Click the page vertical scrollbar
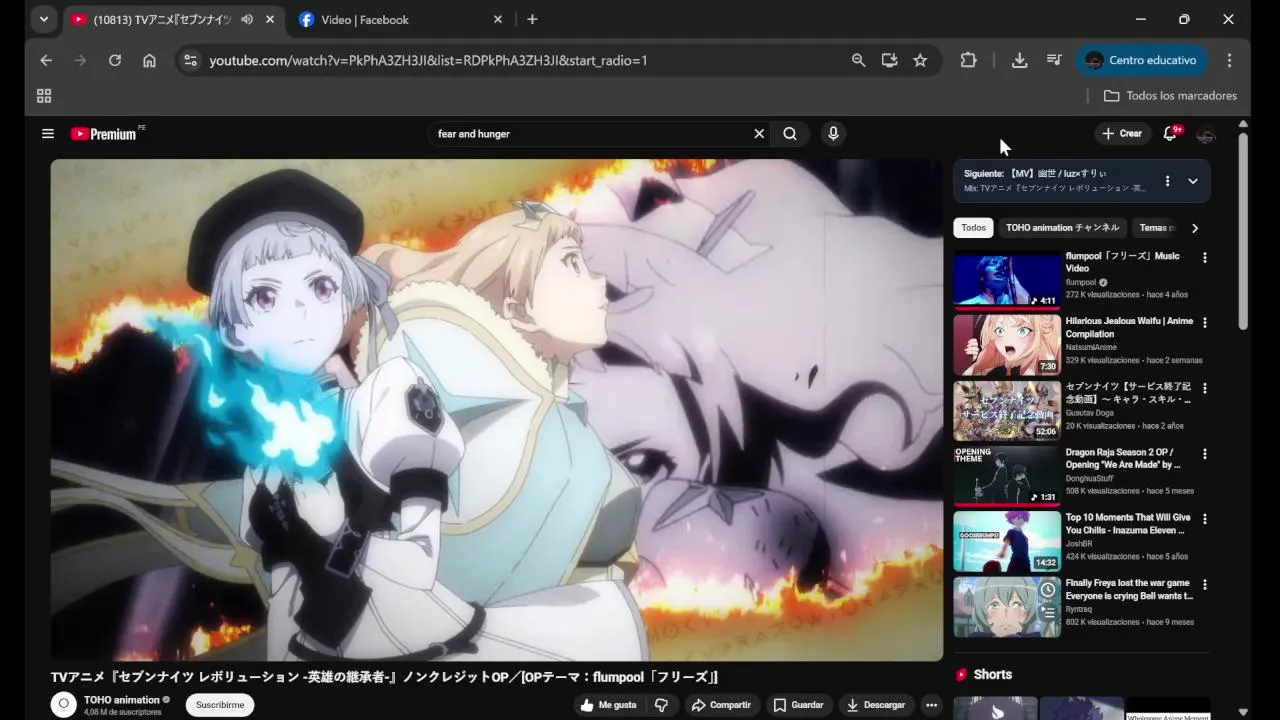Image resolution: width=1280 pixels, height=720 pixels. click(x=1243, y=230)
